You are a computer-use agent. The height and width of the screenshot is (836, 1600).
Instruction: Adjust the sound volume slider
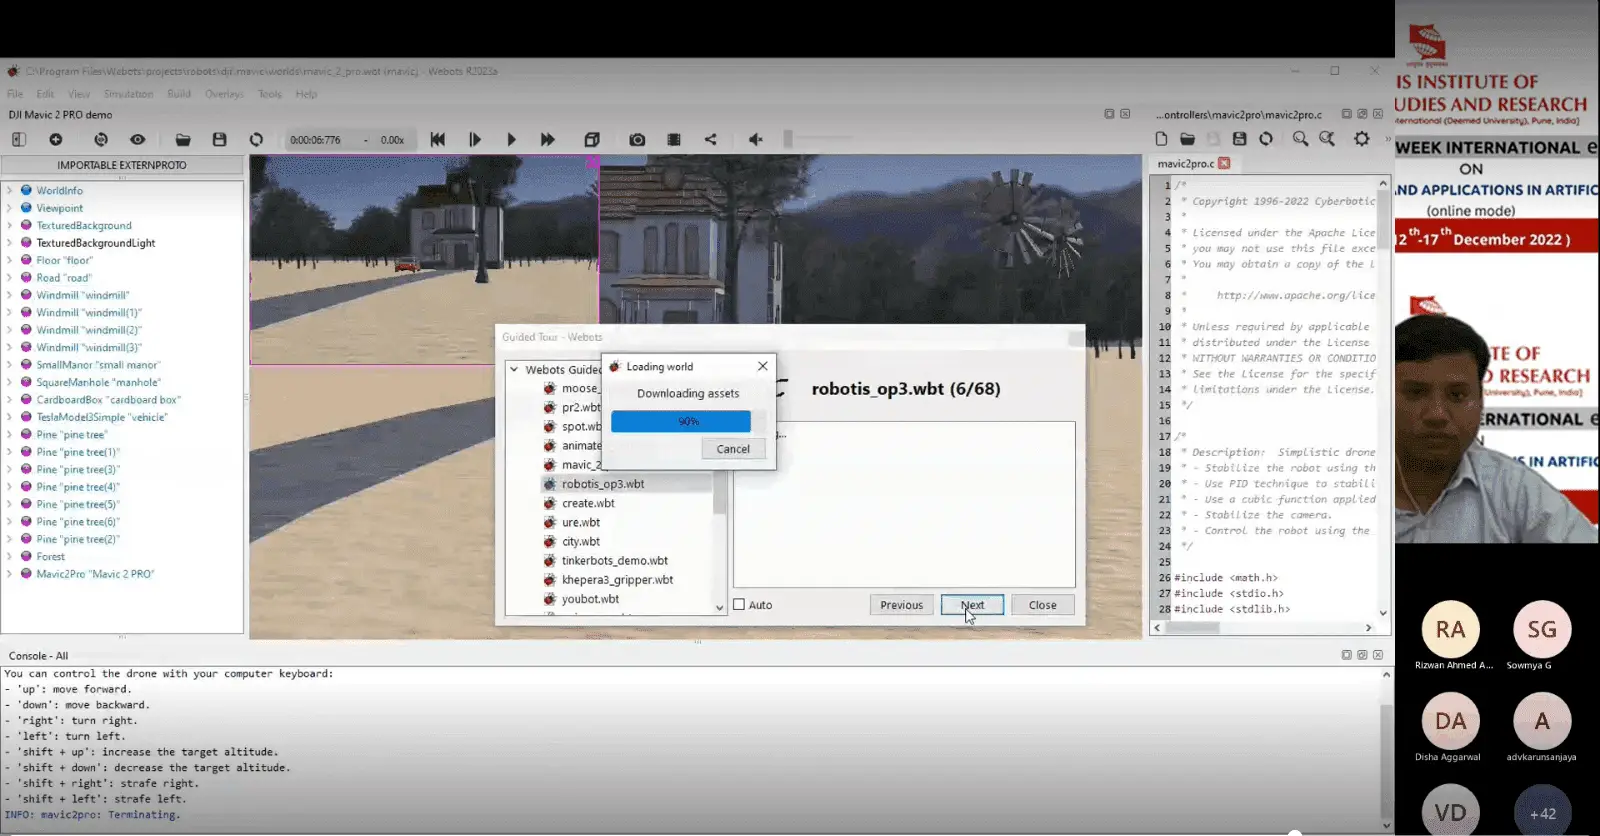(x=820, y=139)
